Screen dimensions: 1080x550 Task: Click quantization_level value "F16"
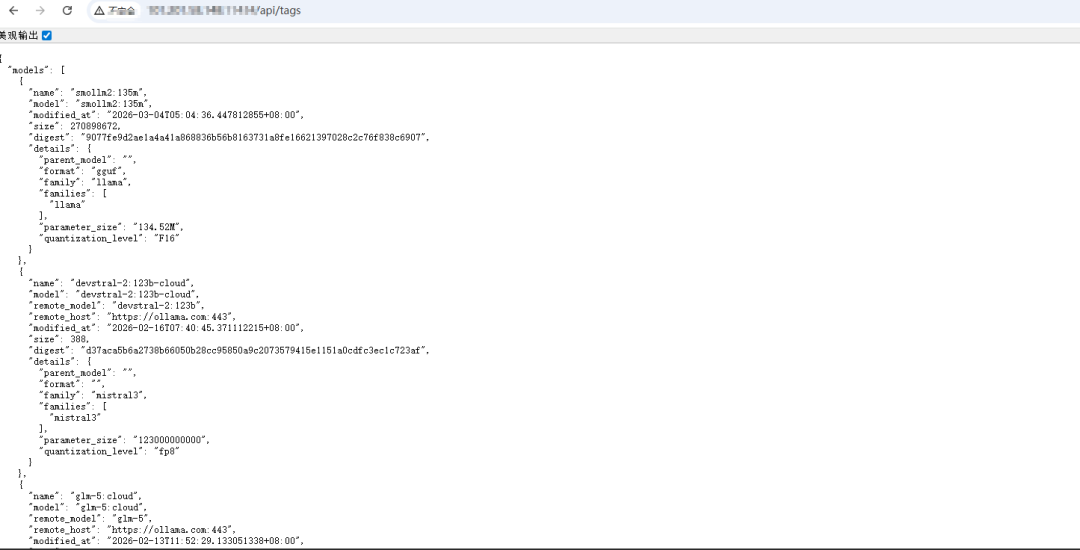(165, 238)
